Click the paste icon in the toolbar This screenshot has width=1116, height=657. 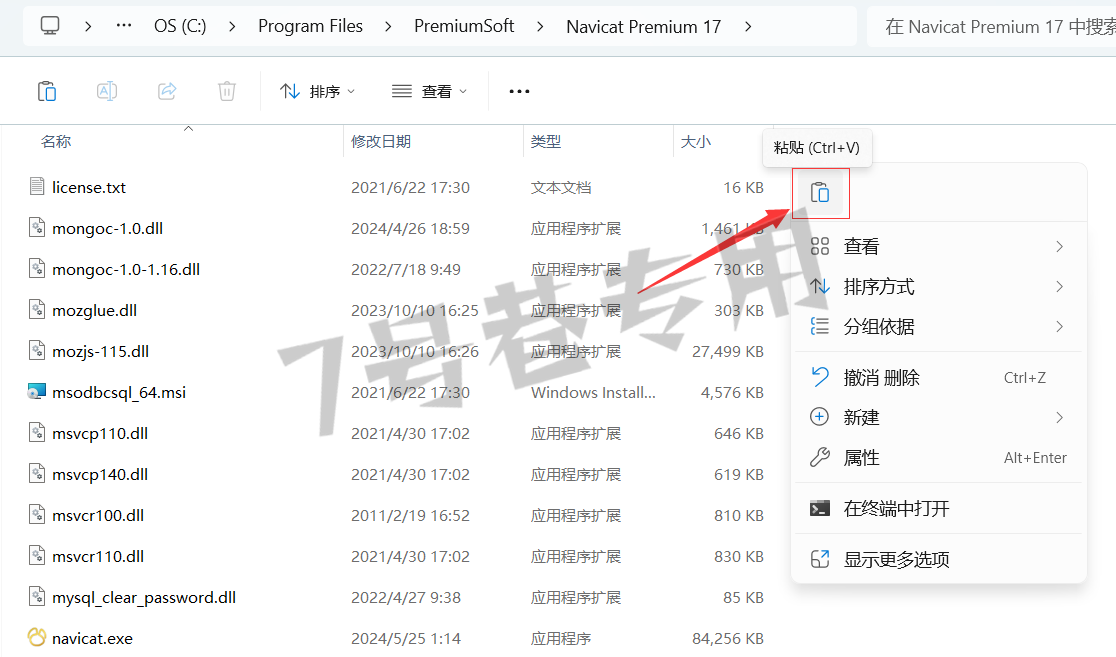tap(47, 91)
